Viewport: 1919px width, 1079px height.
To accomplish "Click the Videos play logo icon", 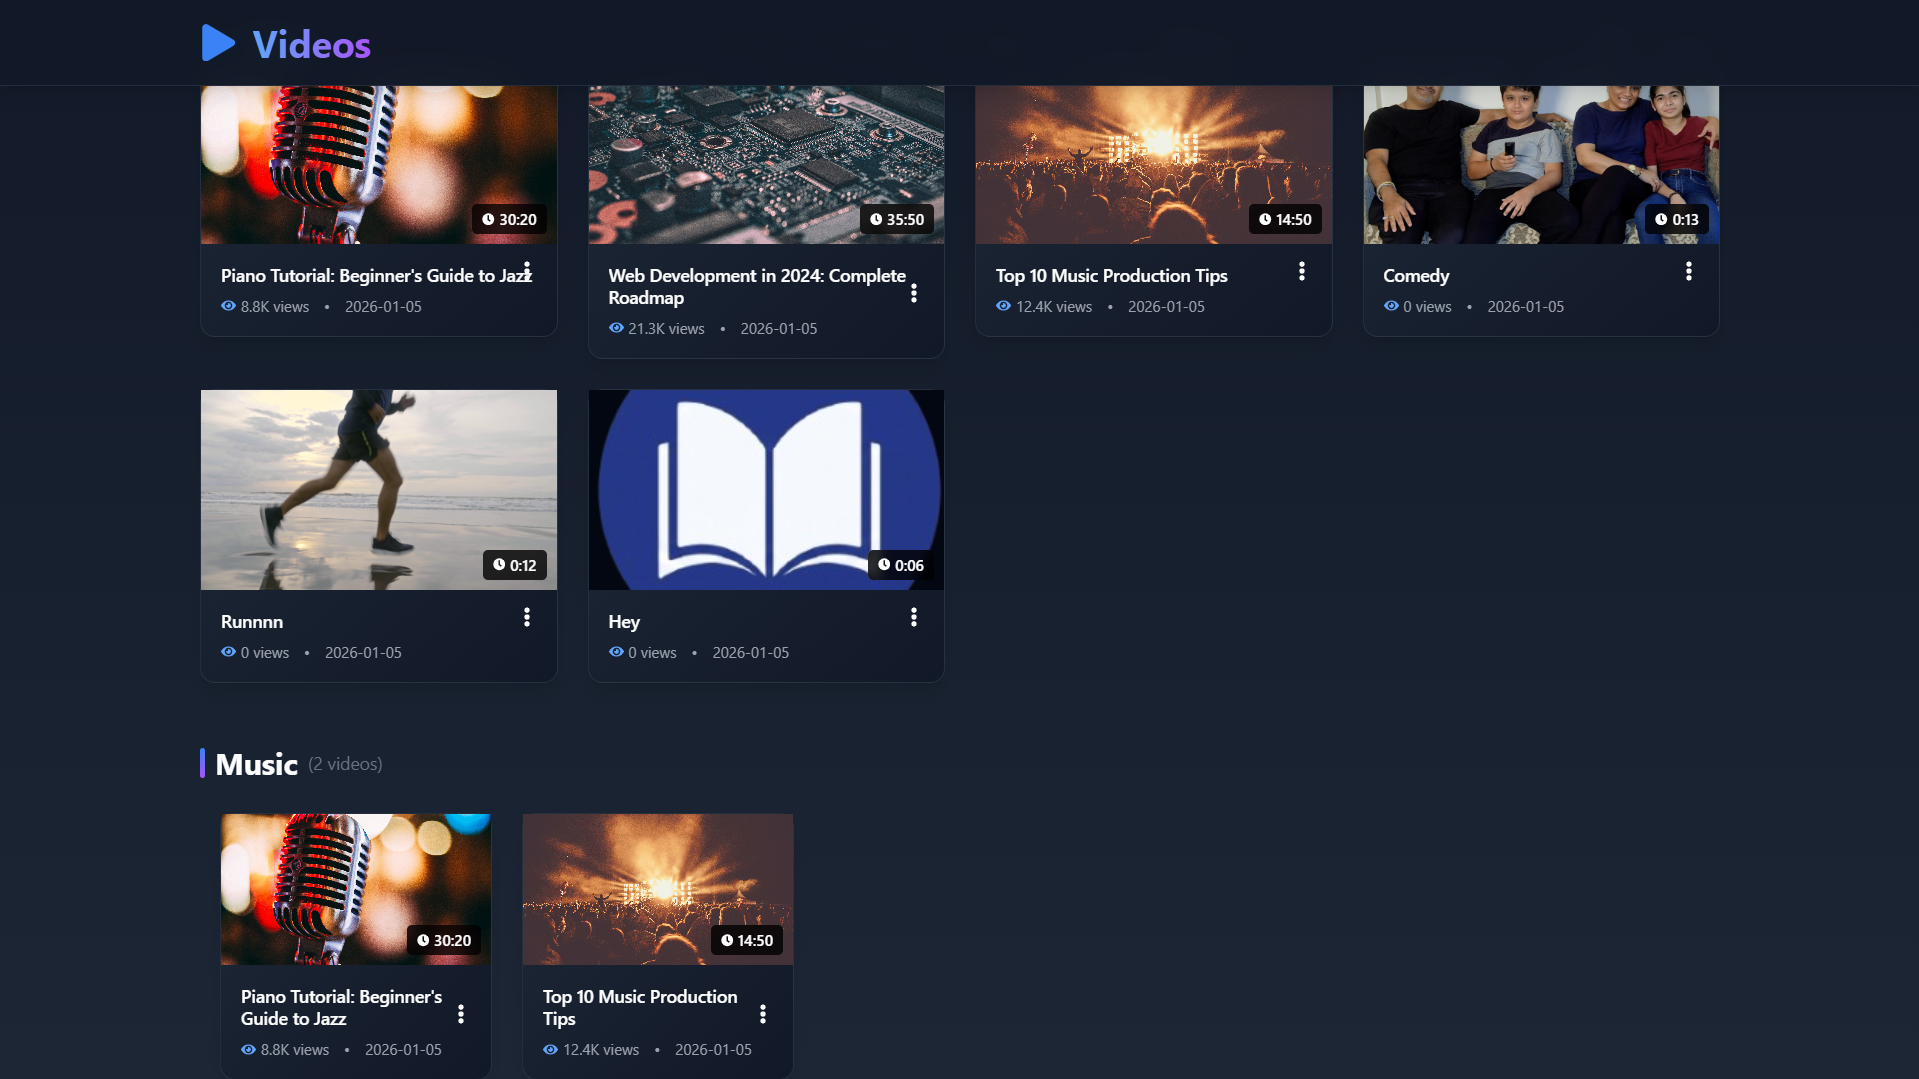I will point(218,44).
